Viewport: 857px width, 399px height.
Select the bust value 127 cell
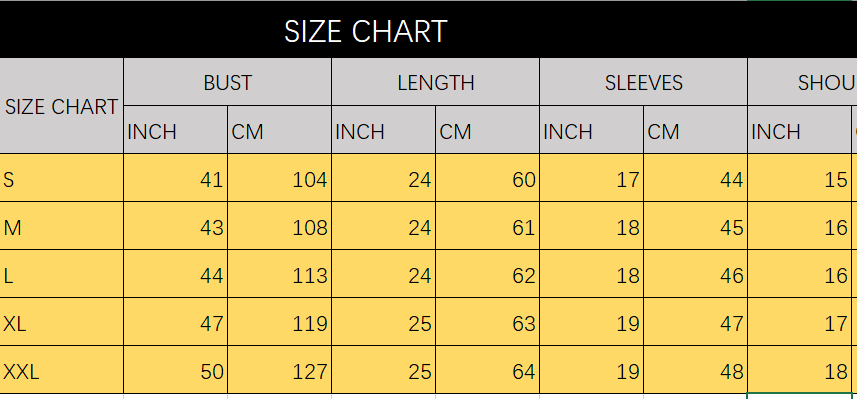(x=279, y=370)
